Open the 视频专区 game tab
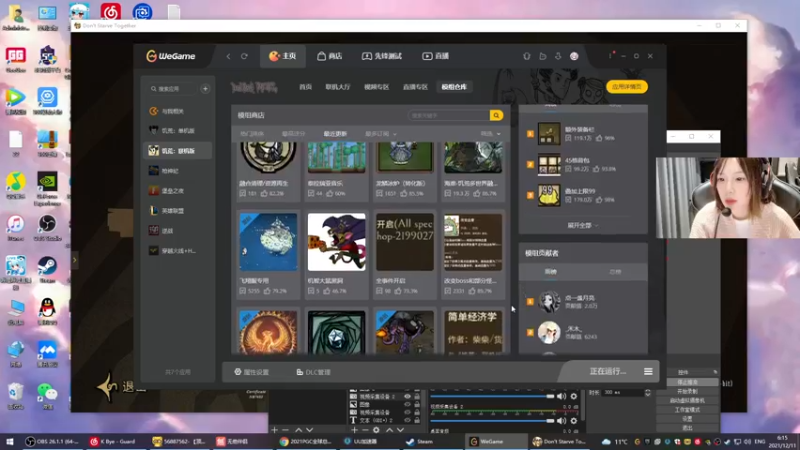The width and height of the screenshot is (800, 450). coord(377,87)
